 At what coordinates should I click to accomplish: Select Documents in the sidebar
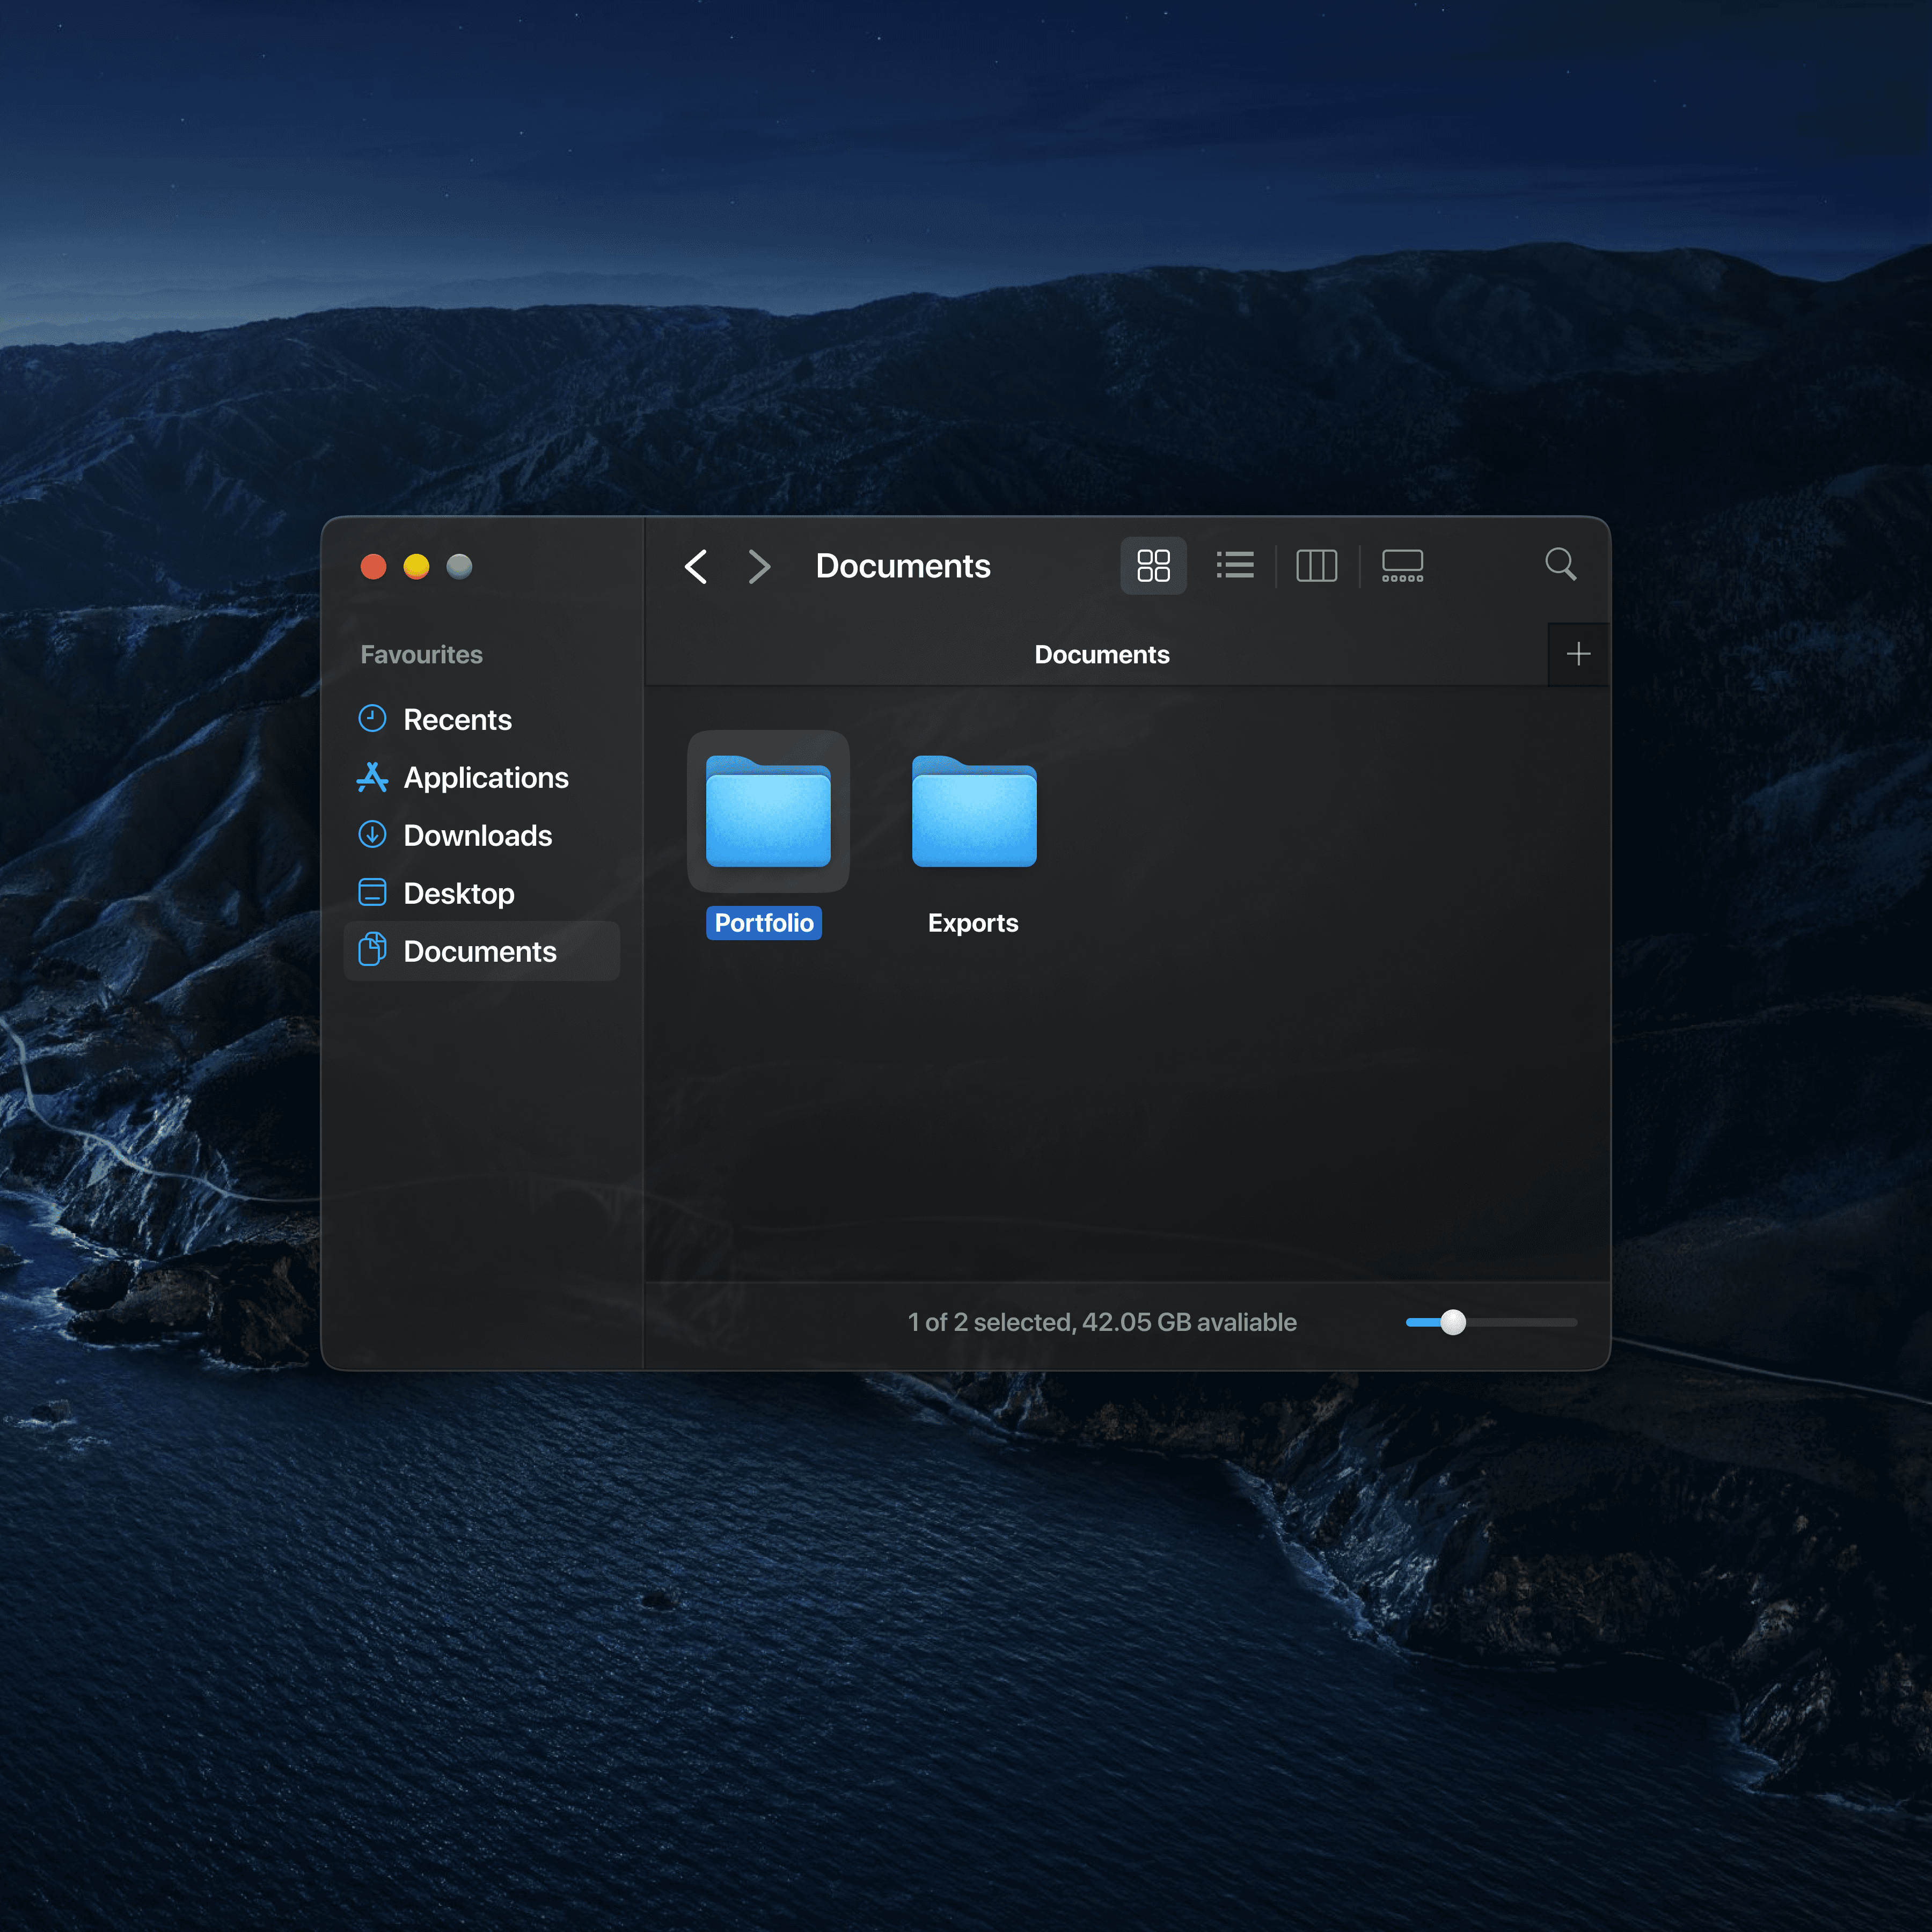point(479,952)
